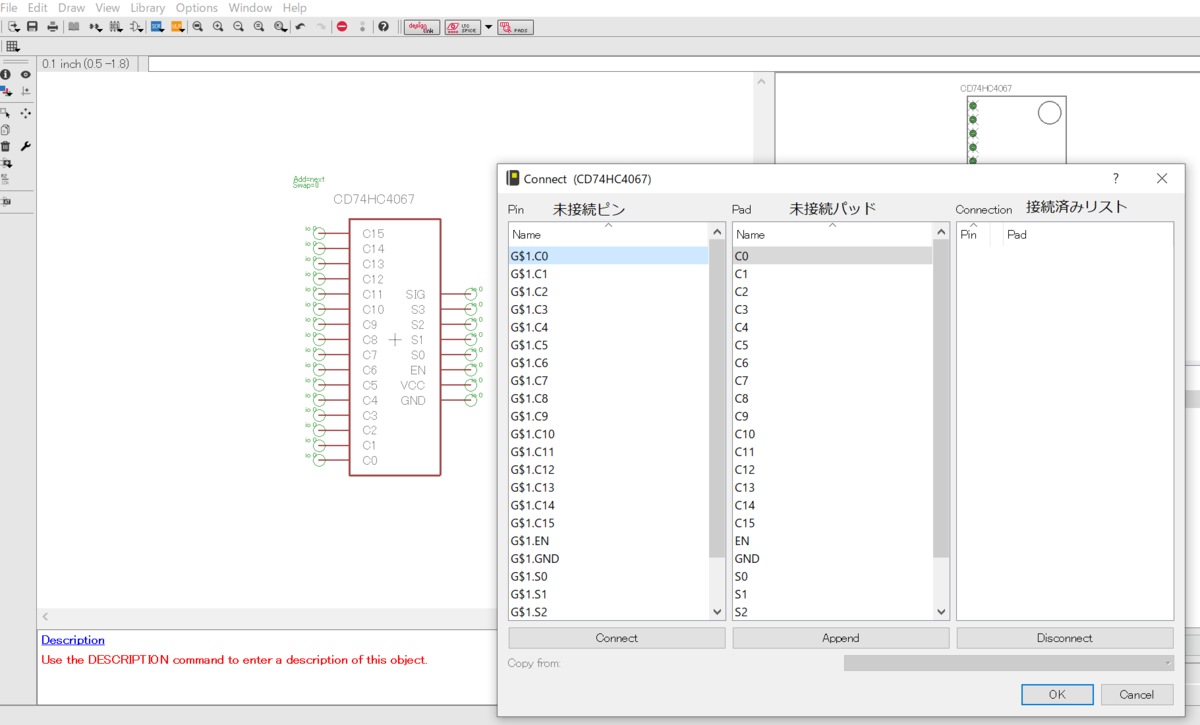Select pin G$1.C0 in the Pin list
The image size is (1200, 725).
click(x=608, y=256)
